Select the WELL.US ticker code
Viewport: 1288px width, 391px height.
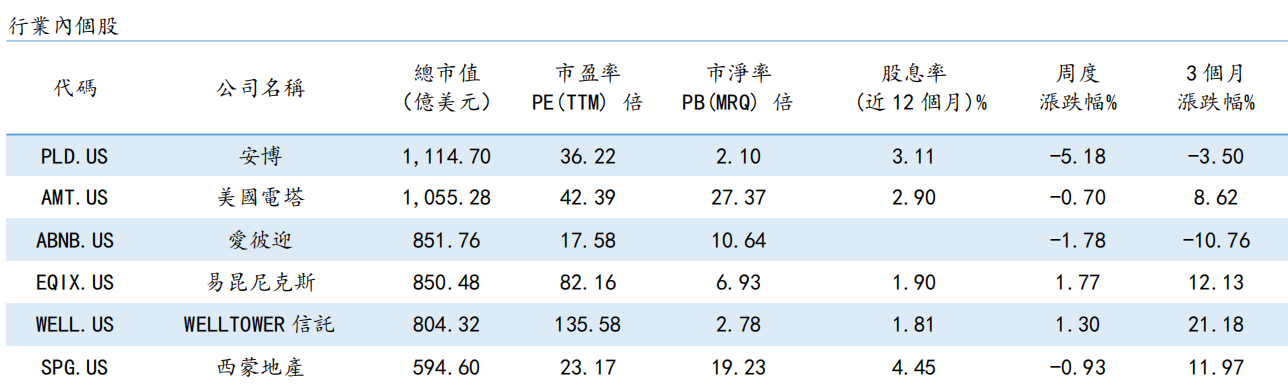click(75, 325)
